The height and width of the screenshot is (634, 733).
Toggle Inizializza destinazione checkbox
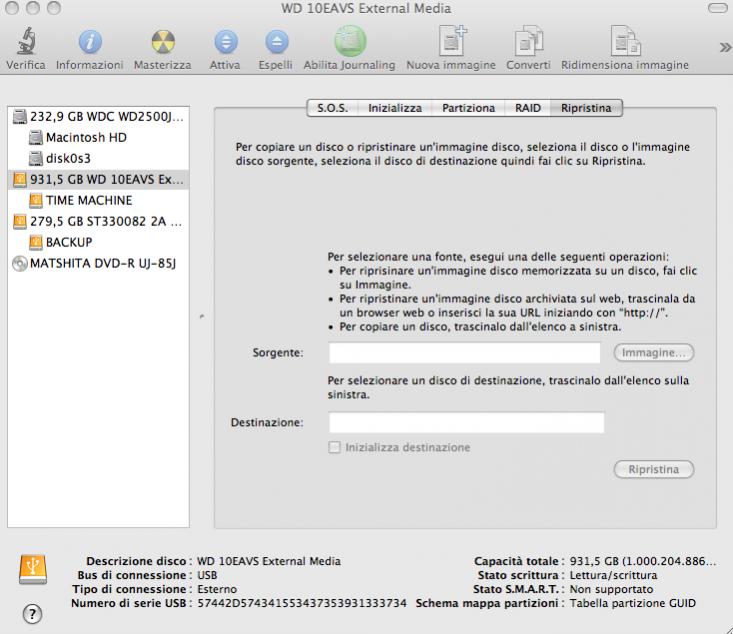click(x=334, y=447)
